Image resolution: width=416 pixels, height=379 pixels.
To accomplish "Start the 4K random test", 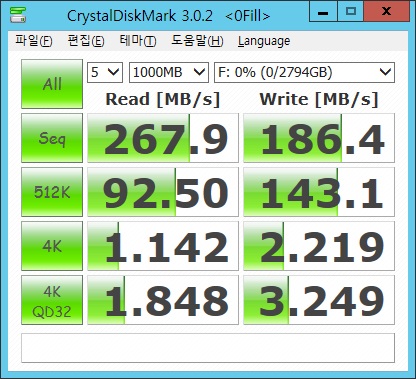I will point(52,246).
